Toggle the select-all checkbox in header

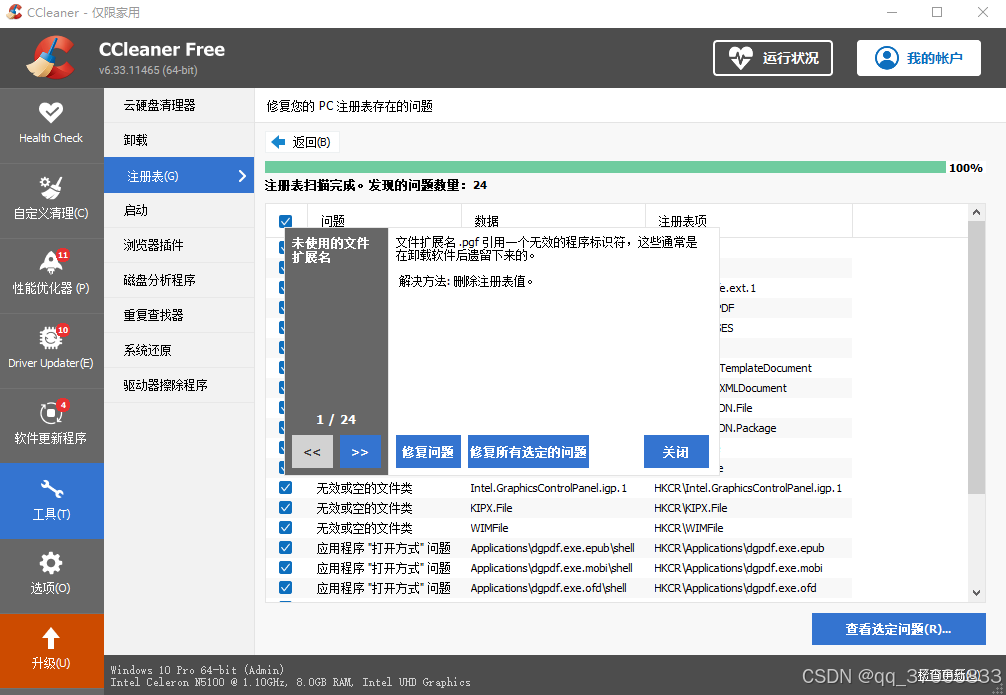[x=286, y=221]
